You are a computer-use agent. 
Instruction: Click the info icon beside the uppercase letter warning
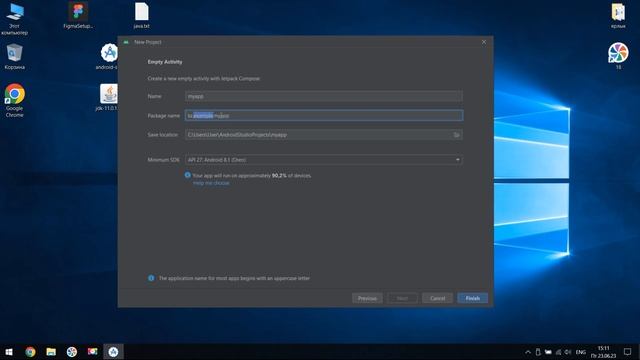click(x=151, y=278)
